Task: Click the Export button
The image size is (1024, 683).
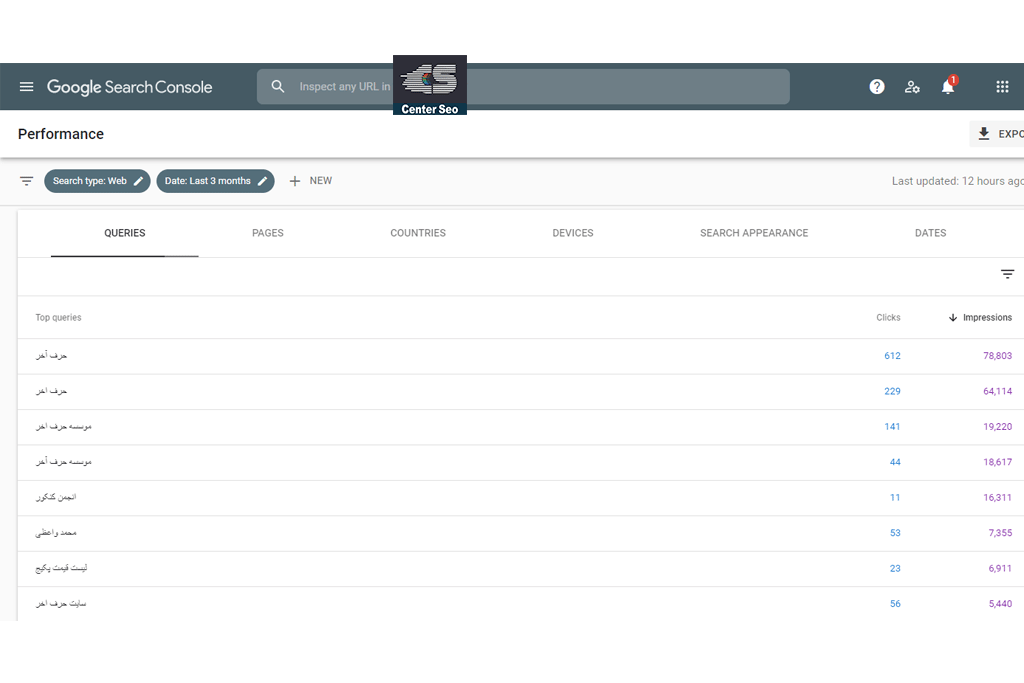Action: tap(998, 134)
